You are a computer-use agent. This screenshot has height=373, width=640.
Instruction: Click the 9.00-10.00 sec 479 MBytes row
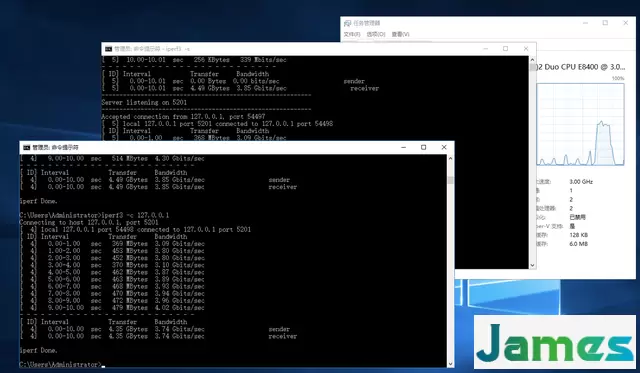112,308
